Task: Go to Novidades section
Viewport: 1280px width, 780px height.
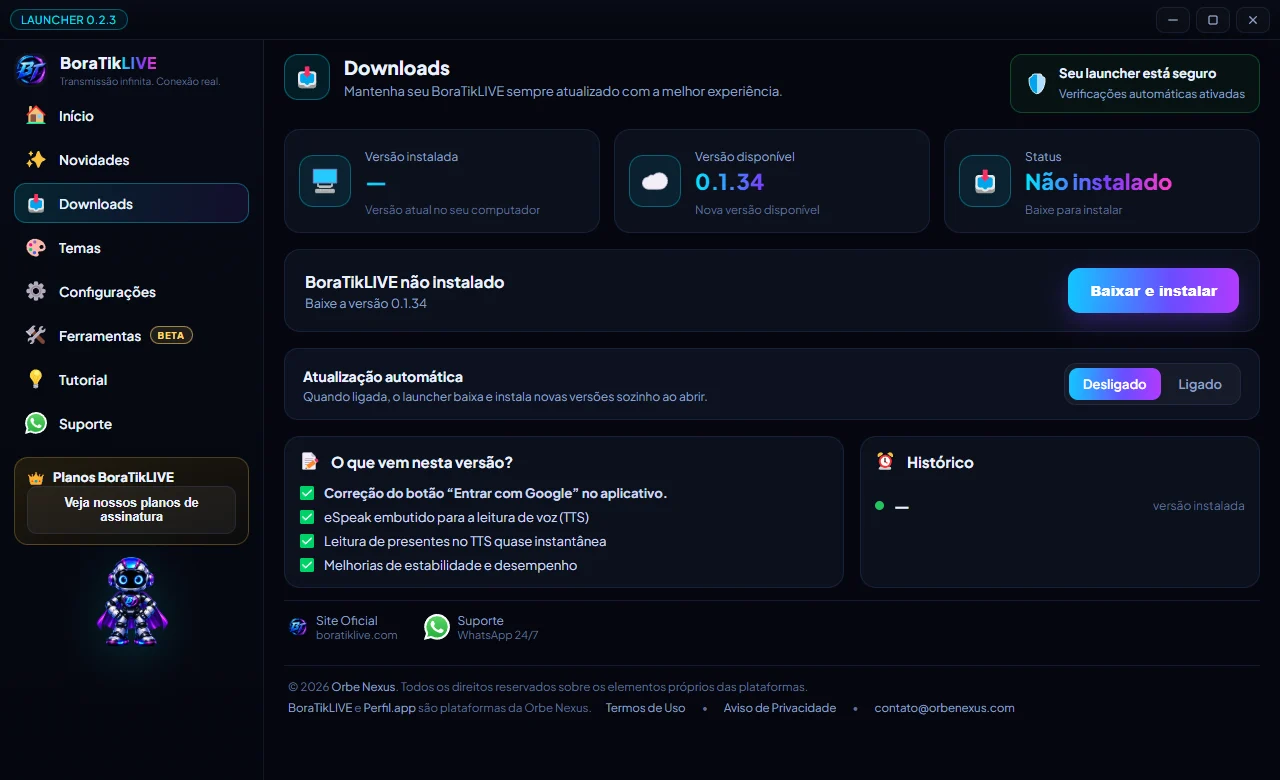Action: click(131, 159)
